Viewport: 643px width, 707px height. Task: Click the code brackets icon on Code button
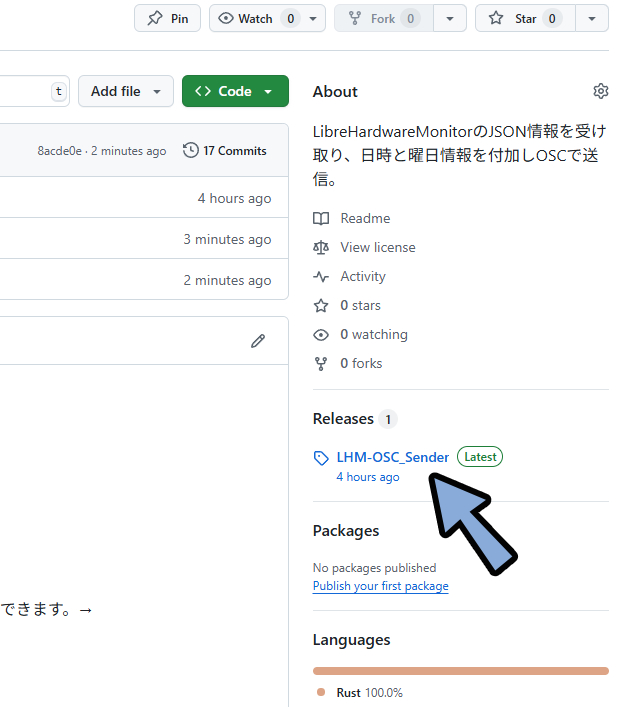click(203, 91)
